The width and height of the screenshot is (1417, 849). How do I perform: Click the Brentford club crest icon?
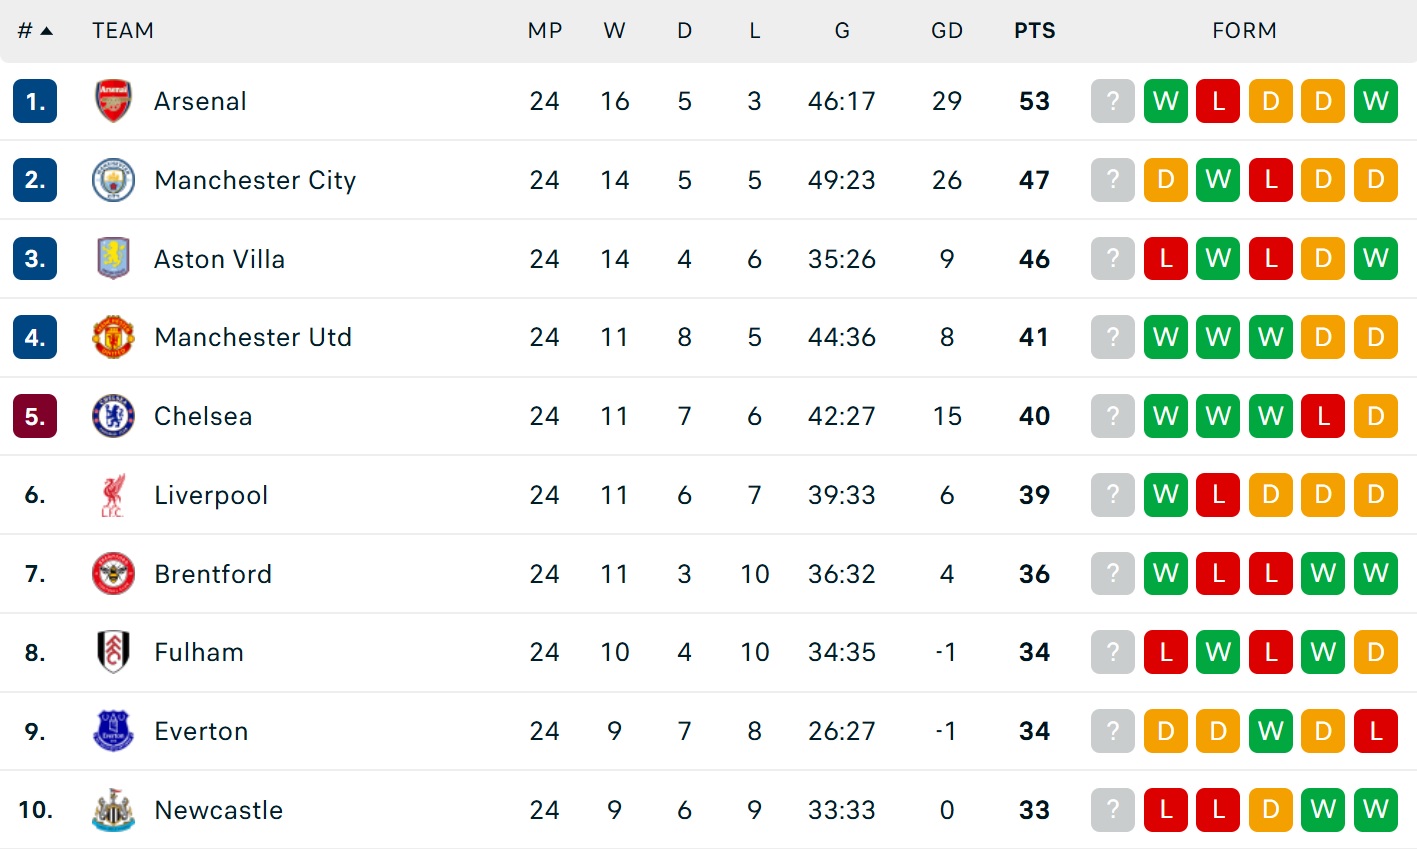pyautogui.click(x=113, y=574)
